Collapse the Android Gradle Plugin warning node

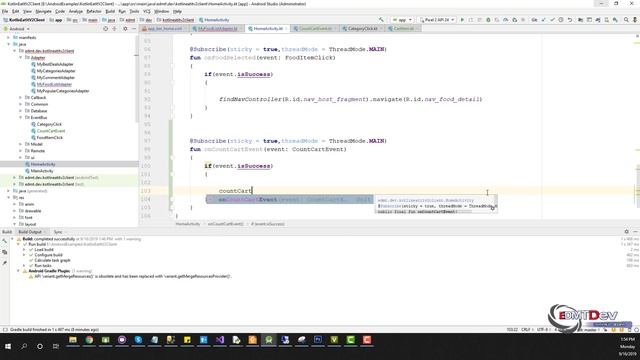click(18, 271)
